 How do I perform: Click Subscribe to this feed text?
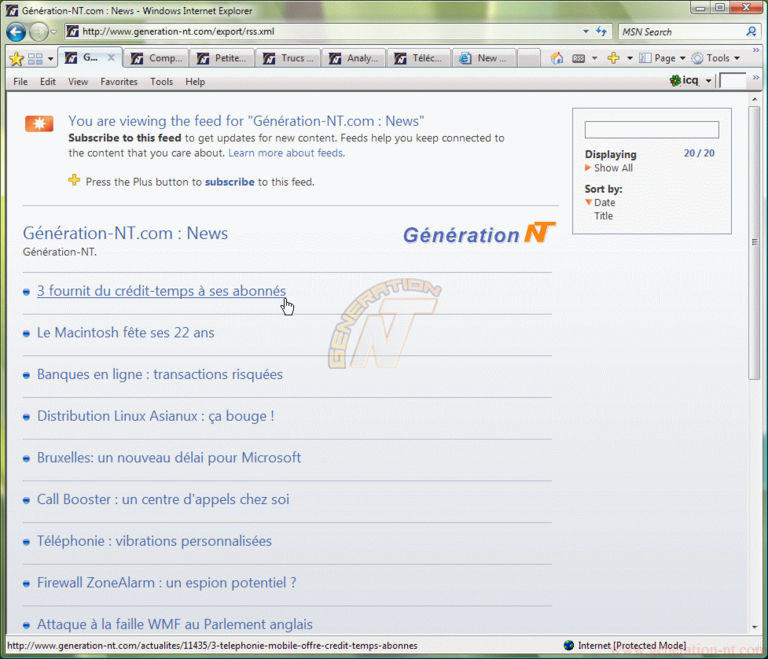point(124,138)
